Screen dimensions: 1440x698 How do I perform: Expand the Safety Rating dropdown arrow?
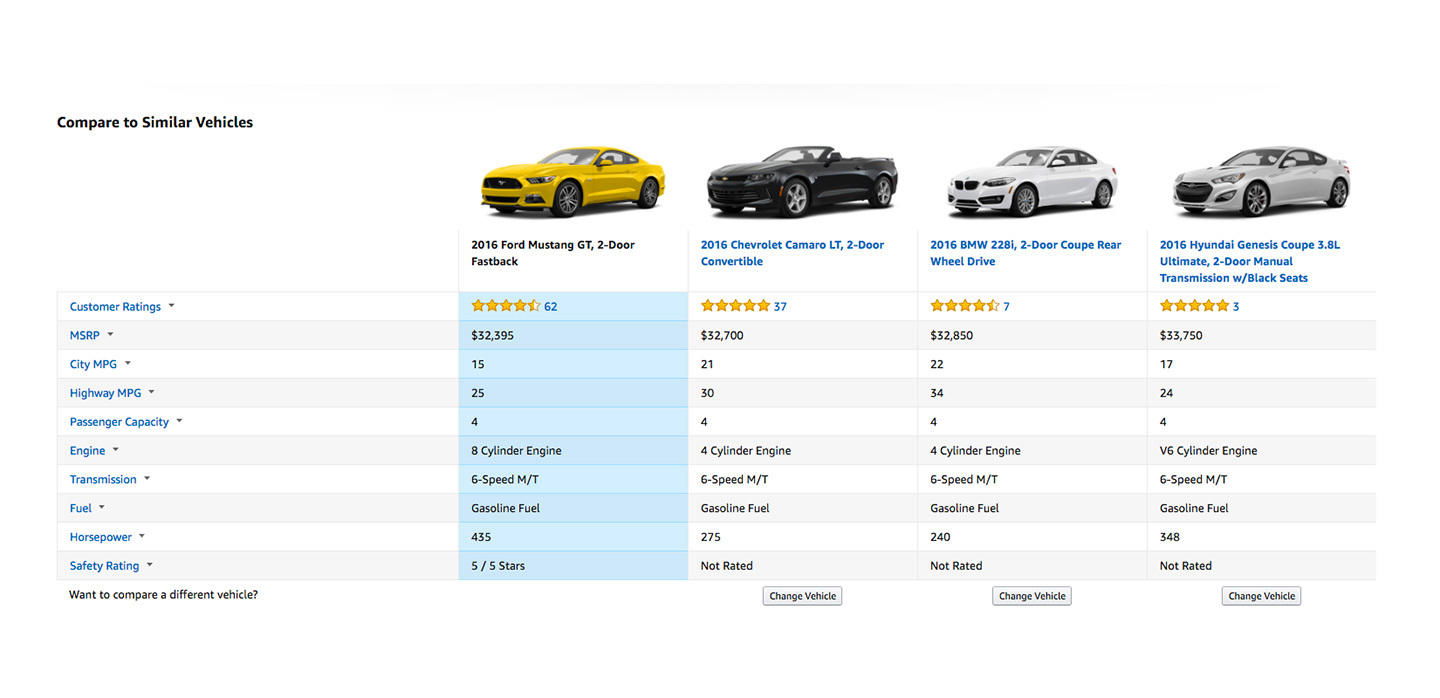(x=149, y=565)
